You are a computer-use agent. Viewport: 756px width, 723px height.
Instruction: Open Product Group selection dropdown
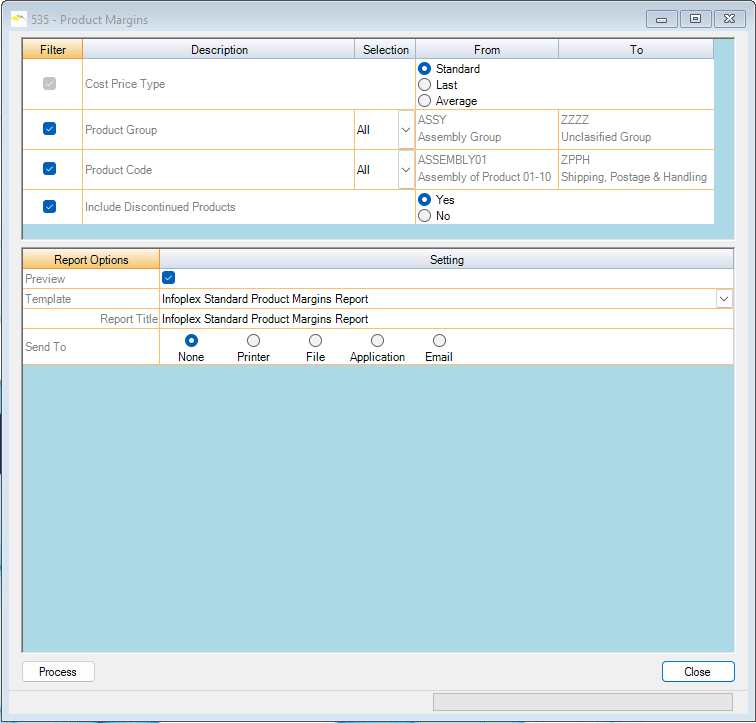click(x=406, y=130)
